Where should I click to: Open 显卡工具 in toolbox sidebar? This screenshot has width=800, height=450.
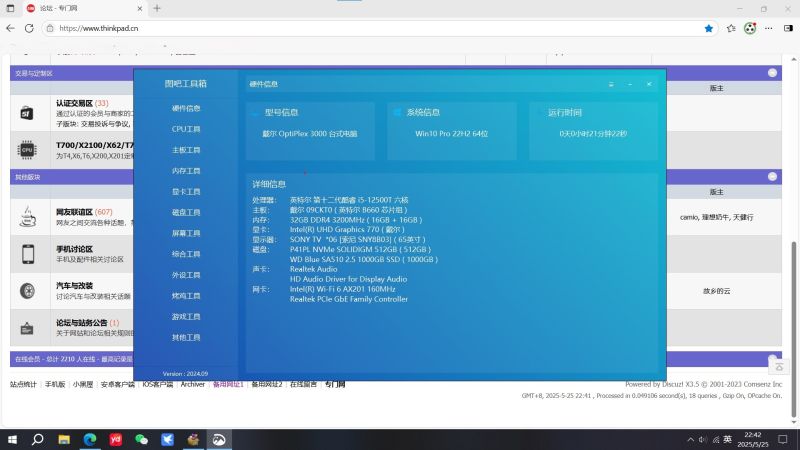coord(186,192)
